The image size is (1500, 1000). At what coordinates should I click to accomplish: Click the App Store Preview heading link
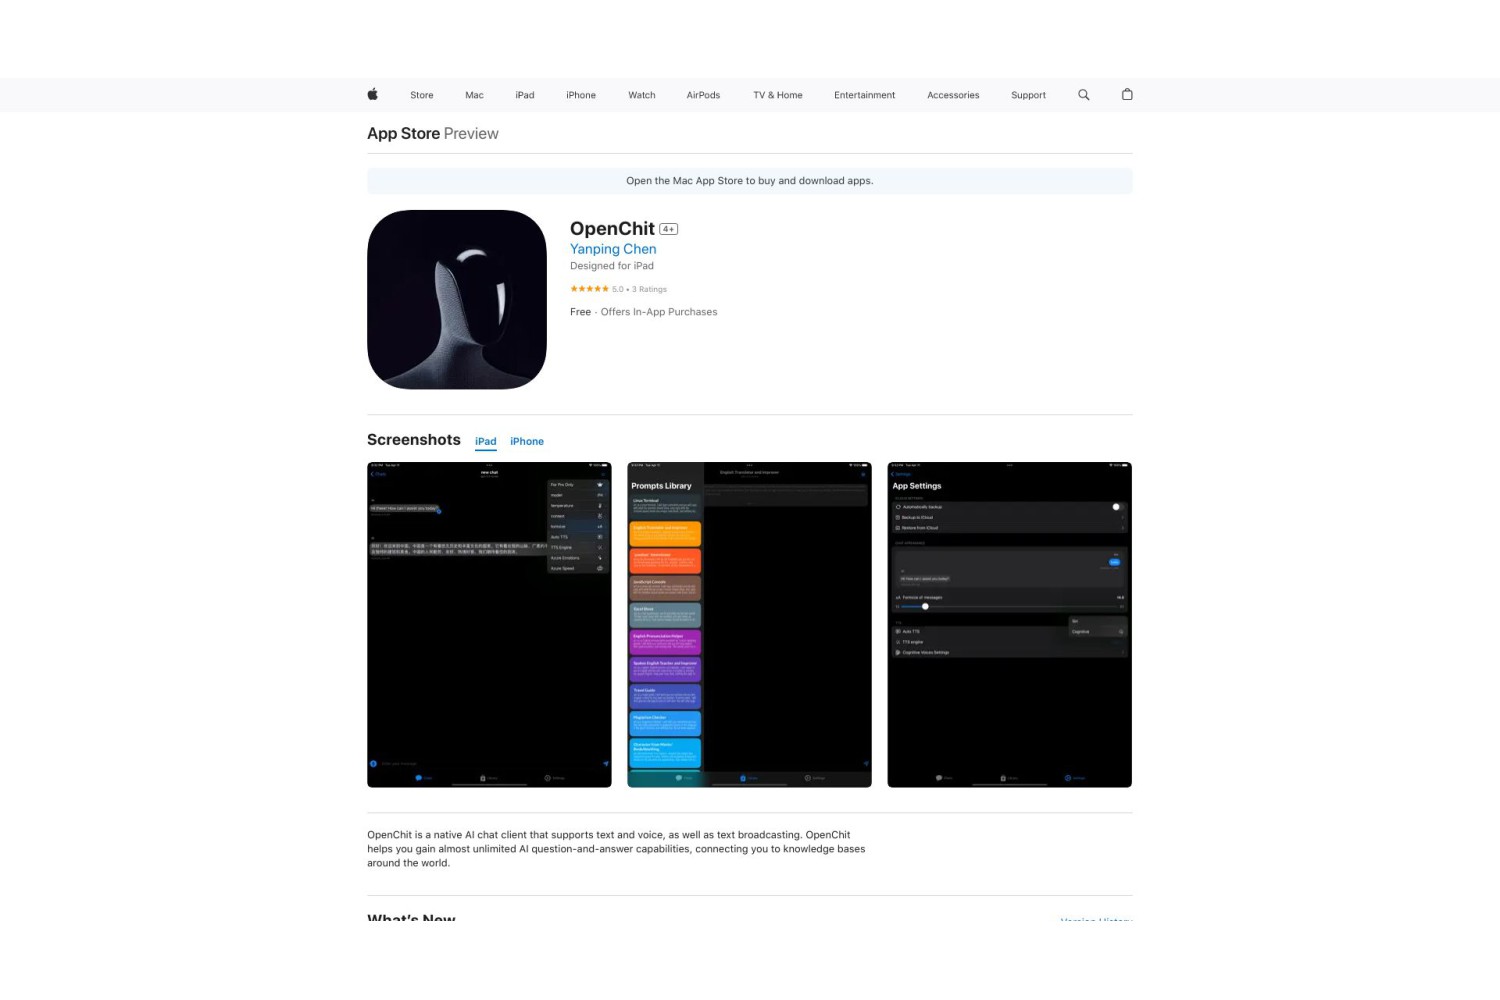(x=433, y=133)
